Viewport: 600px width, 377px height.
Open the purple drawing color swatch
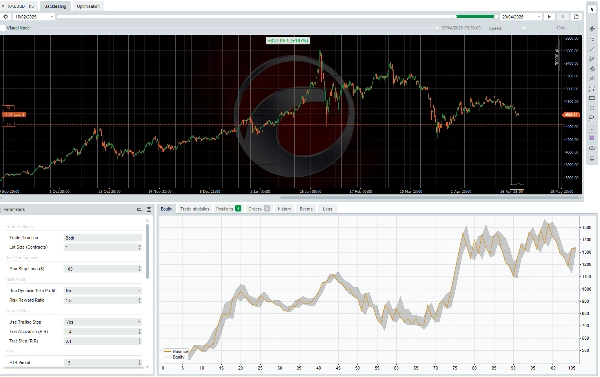click(x=592, y=138)
